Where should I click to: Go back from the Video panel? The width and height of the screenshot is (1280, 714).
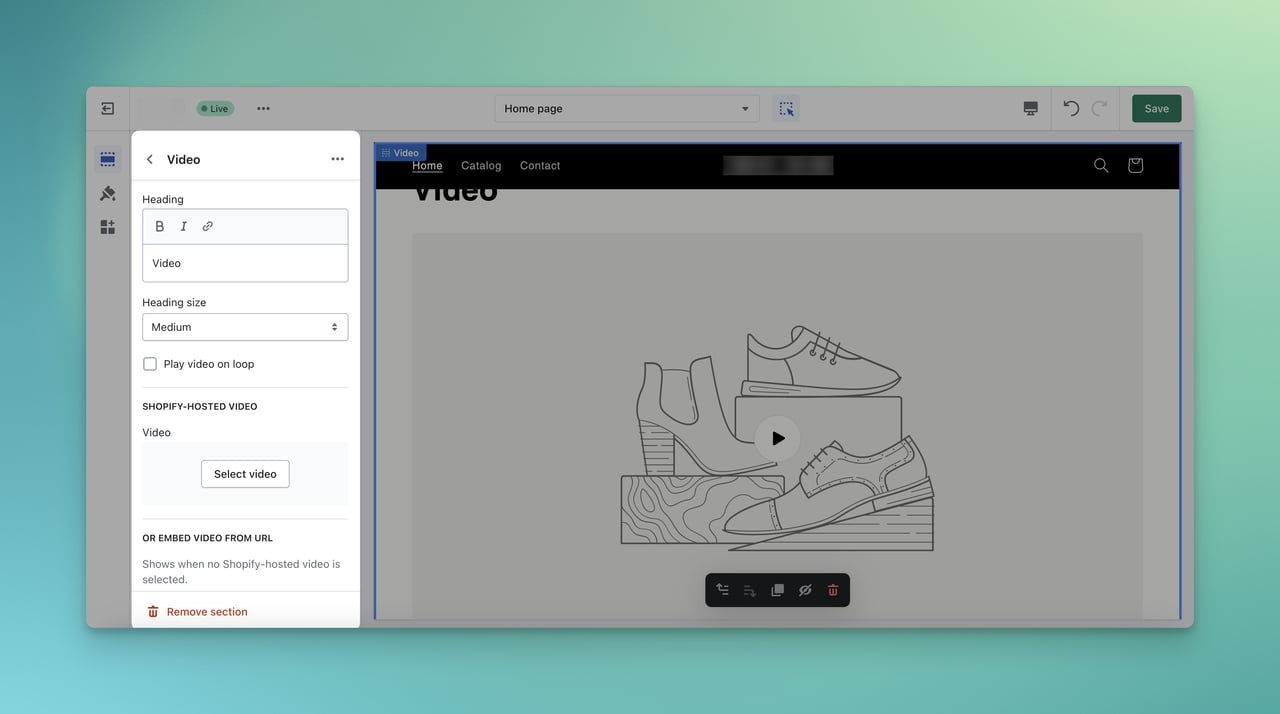[x=150, y=159]
